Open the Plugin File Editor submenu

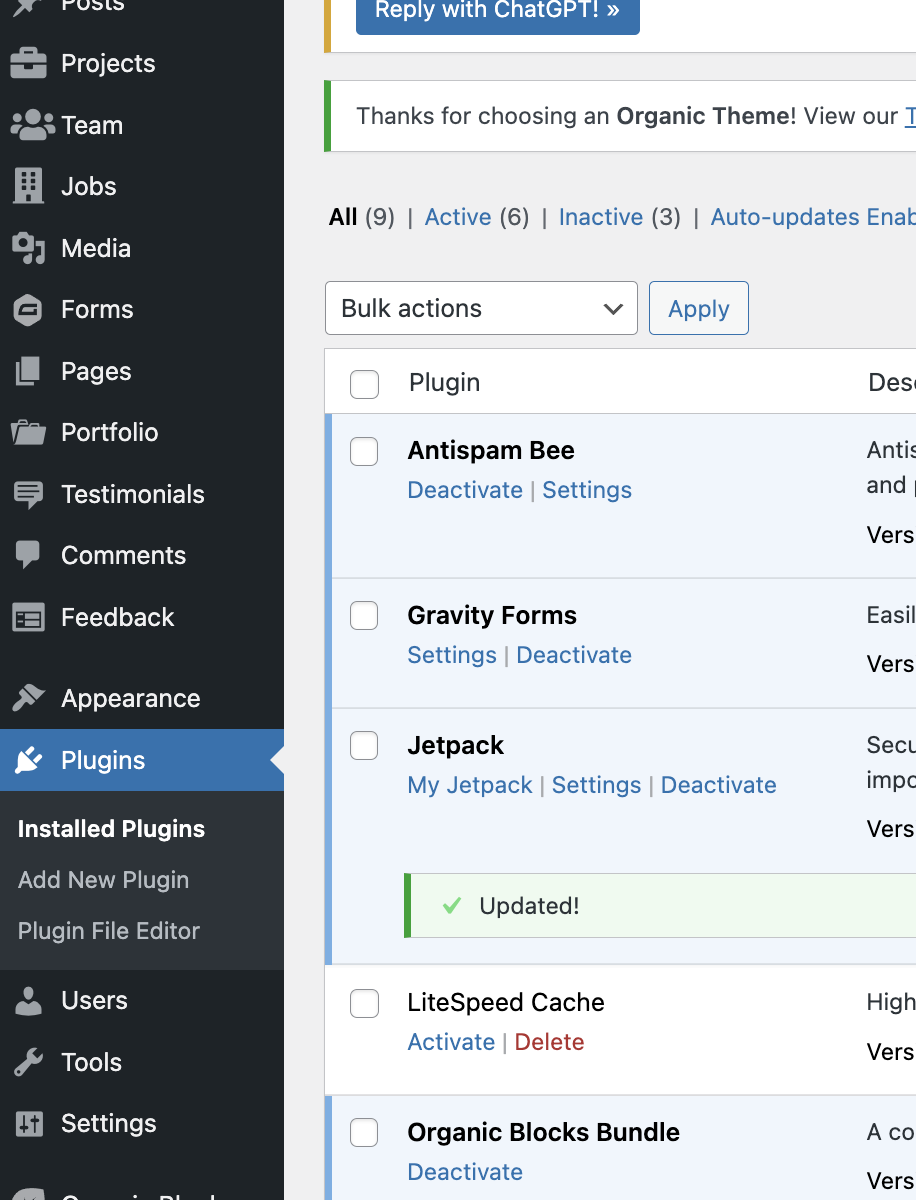point(109,931)
